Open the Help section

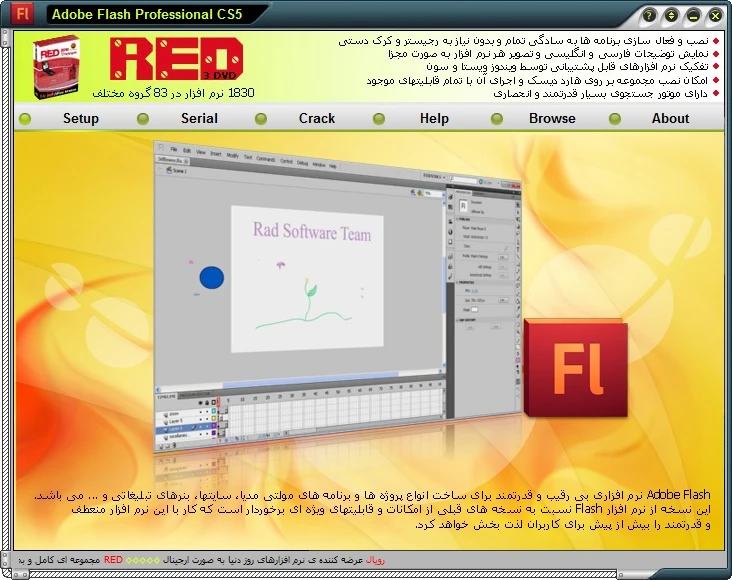coord(434,118)
